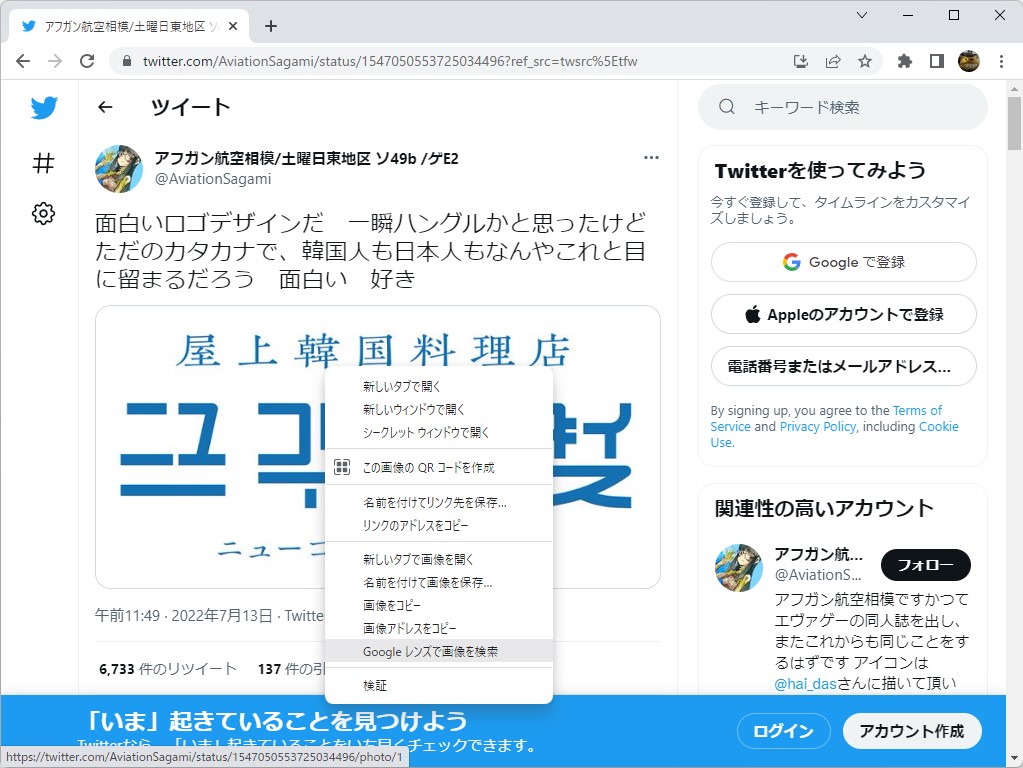Click the share icon in the address bar
The height and width of the screenshot is (768, 1023).
tap(833, 61)
